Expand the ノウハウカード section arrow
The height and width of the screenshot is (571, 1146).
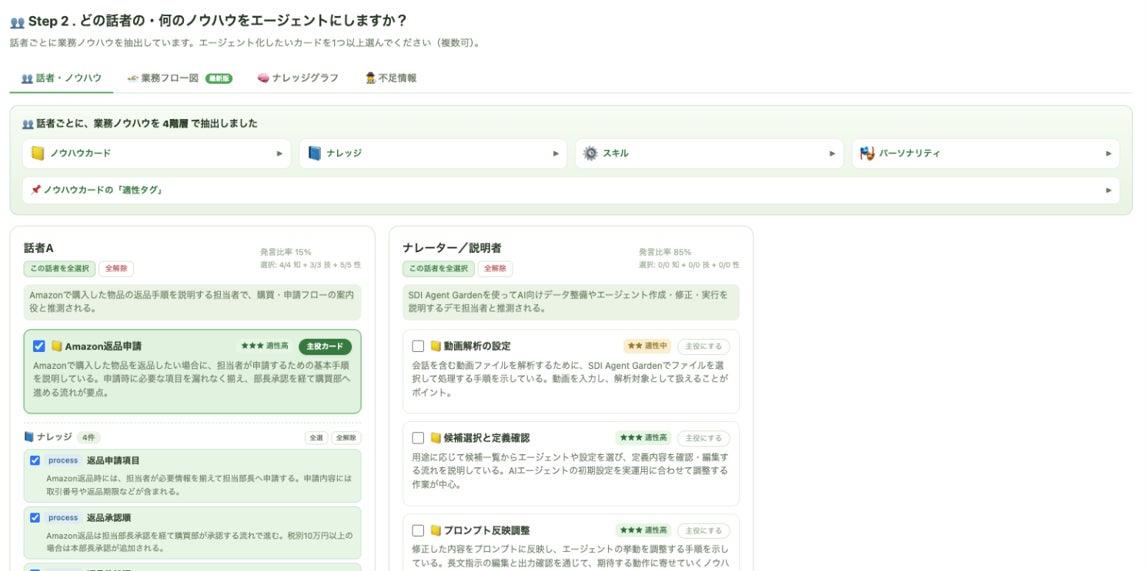(x=279, y=154)
